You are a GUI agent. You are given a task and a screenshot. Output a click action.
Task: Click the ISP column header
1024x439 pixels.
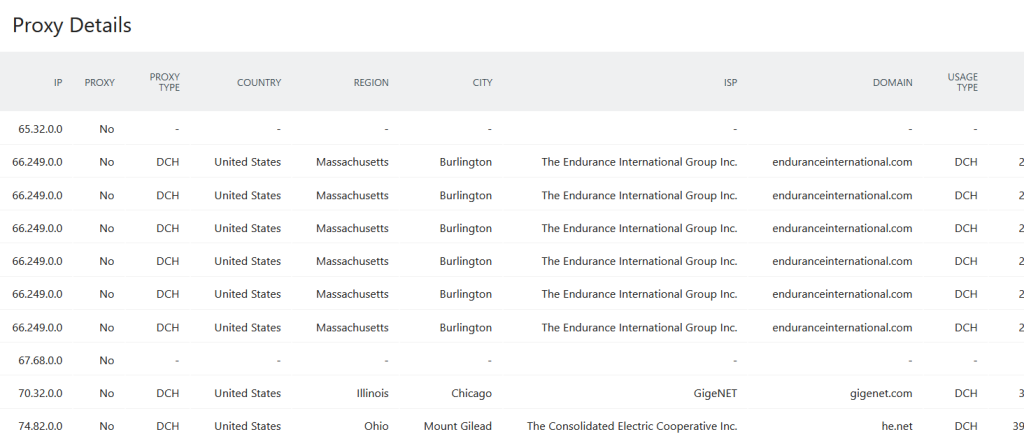pyautogui.click(x=730, y=82)
